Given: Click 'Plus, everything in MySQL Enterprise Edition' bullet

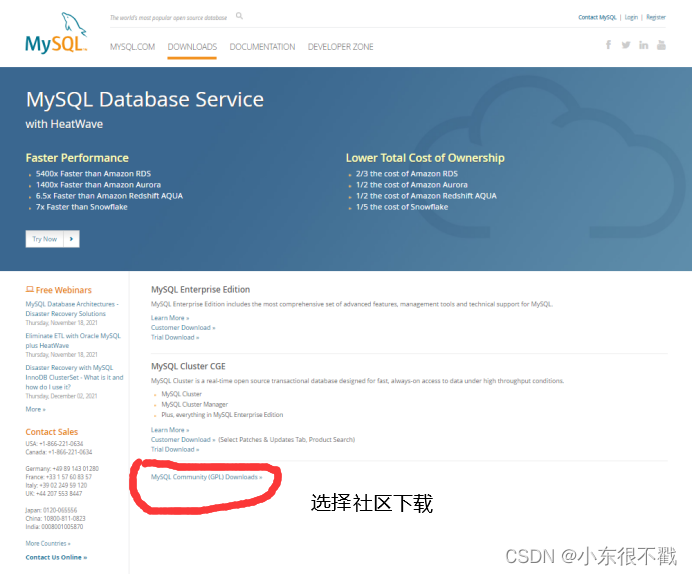Looking at the screenshot, I should click(x=222, y=415).
